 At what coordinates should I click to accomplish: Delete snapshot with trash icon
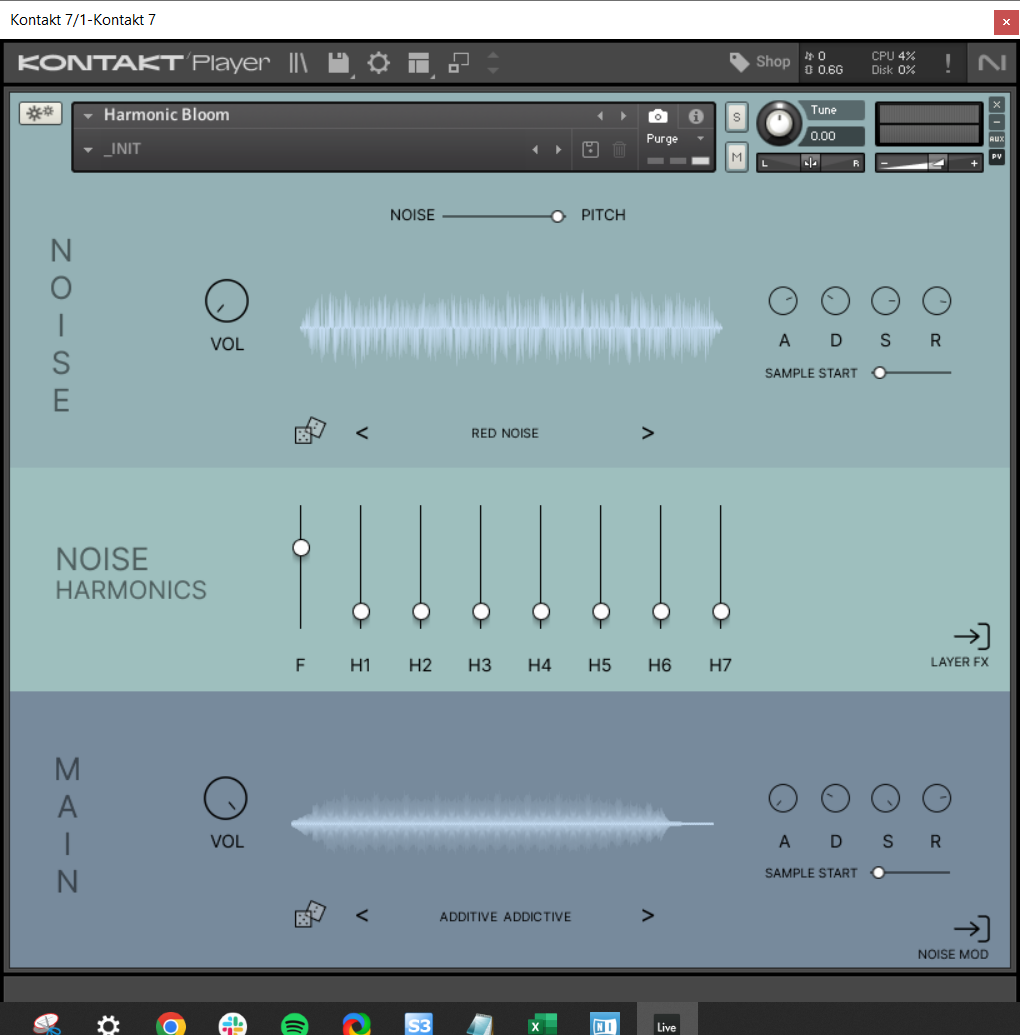coord(619,150)
